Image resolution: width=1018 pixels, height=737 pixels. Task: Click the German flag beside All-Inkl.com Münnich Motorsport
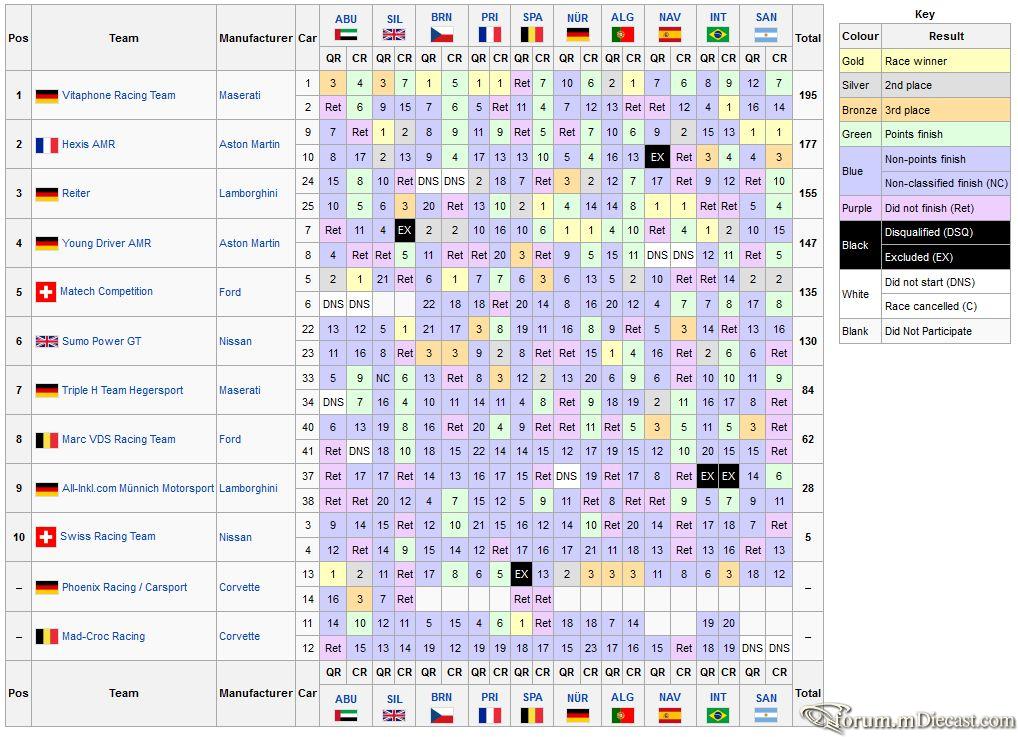point(47,488)
